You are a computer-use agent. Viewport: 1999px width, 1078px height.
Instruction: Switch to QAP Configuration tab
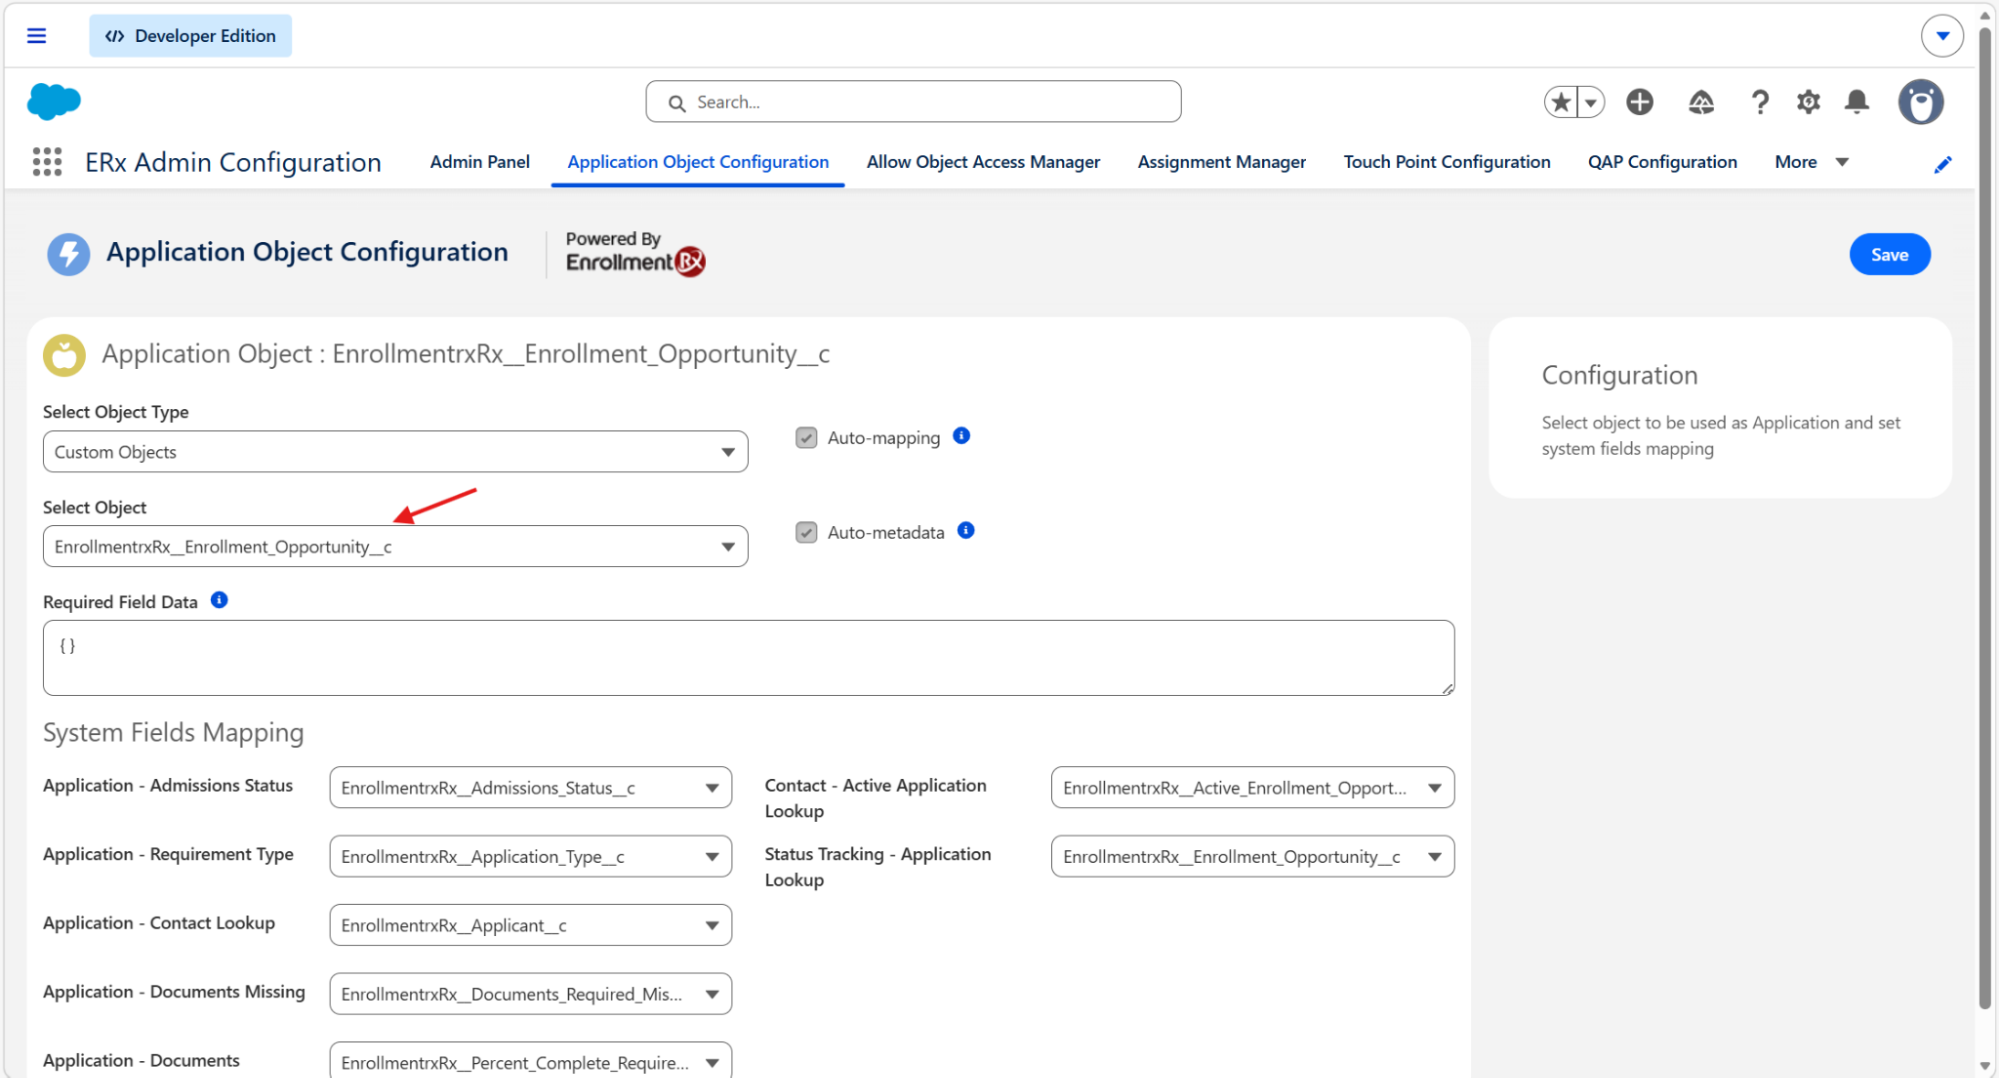tap(1662, 162)
